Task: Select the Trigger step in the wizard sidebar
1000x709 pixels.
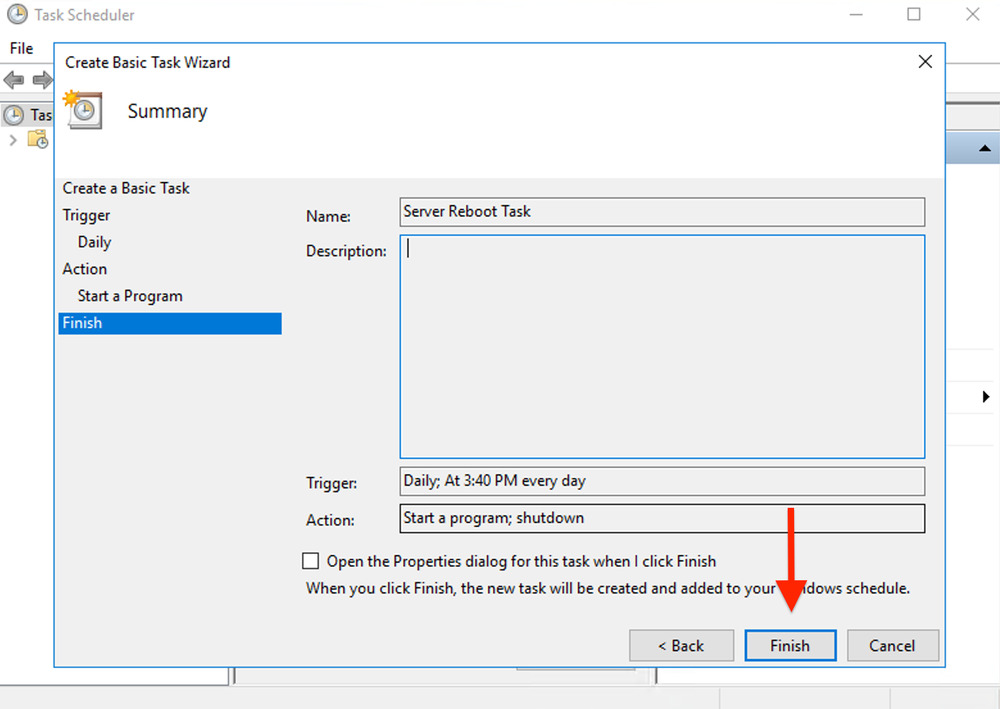Action: pos(86,215)
